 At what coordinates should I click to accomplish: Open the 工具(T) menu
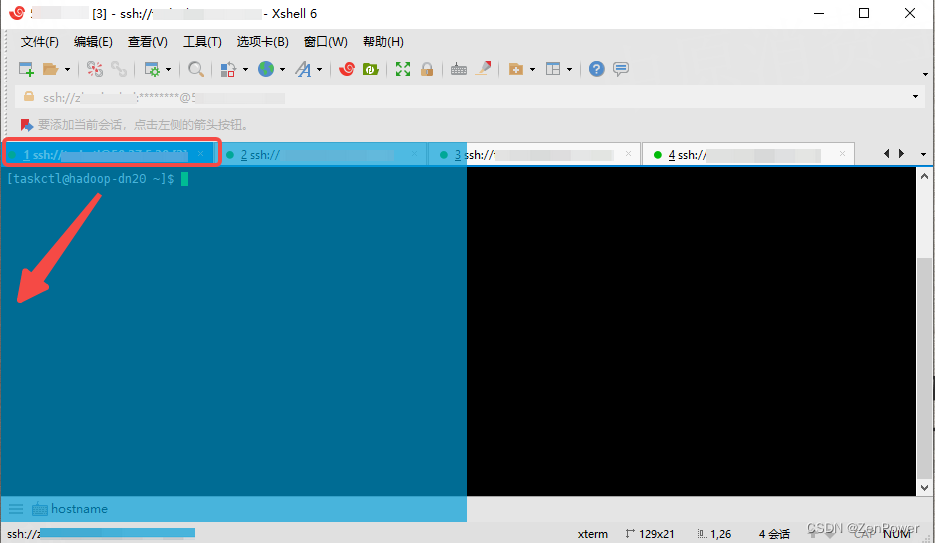click(x=202, y=42)
